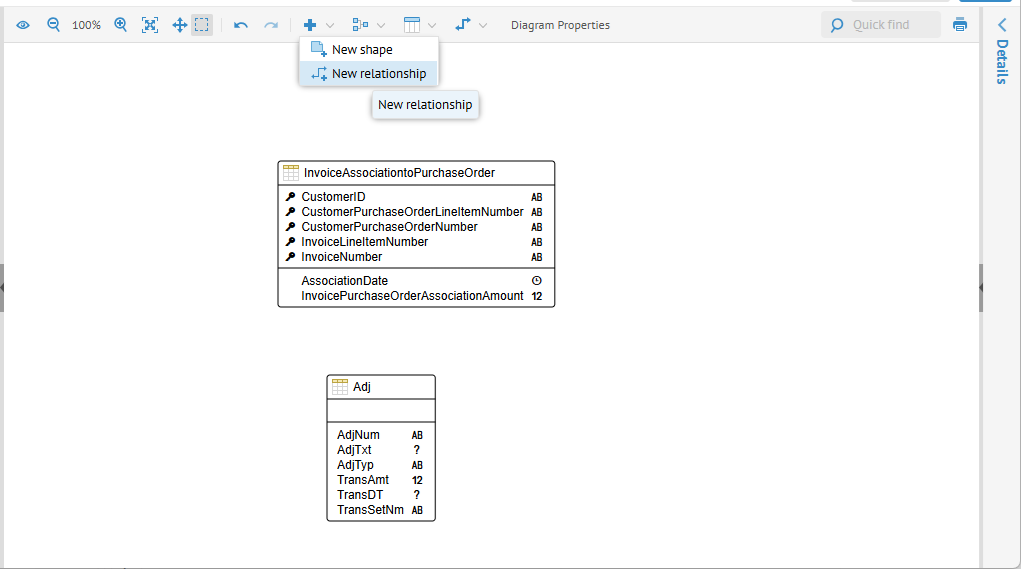This screenshot has width=1021, height=569.
Task: Select the InvoiceAssociationtoPurchaseOrder table header
Action: pos(399,173)
